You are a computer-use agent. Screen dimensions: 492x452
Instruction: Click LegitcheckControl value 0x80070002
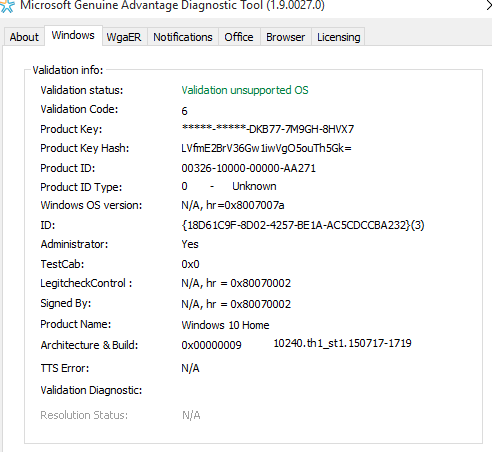pyautogui.click(x=236, y=283)
